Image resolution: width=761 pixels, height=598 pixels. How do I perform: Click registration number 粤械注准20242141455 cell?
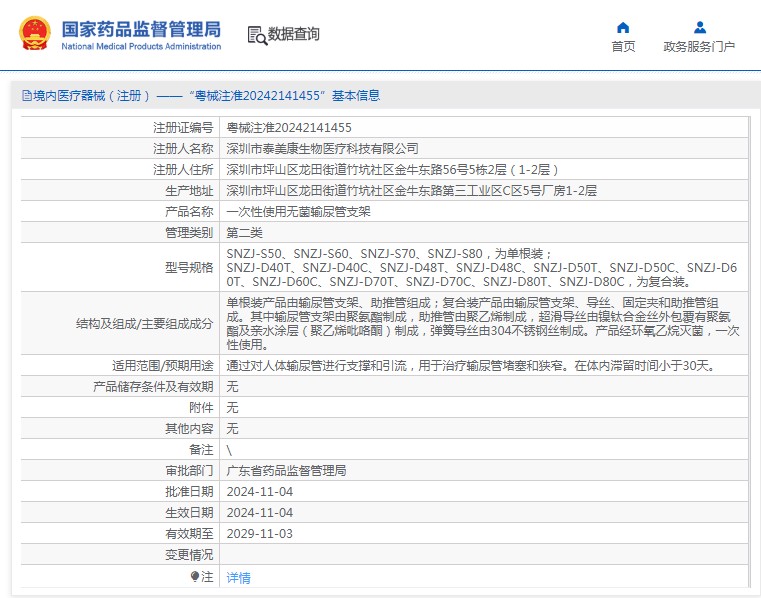(289, 128)
